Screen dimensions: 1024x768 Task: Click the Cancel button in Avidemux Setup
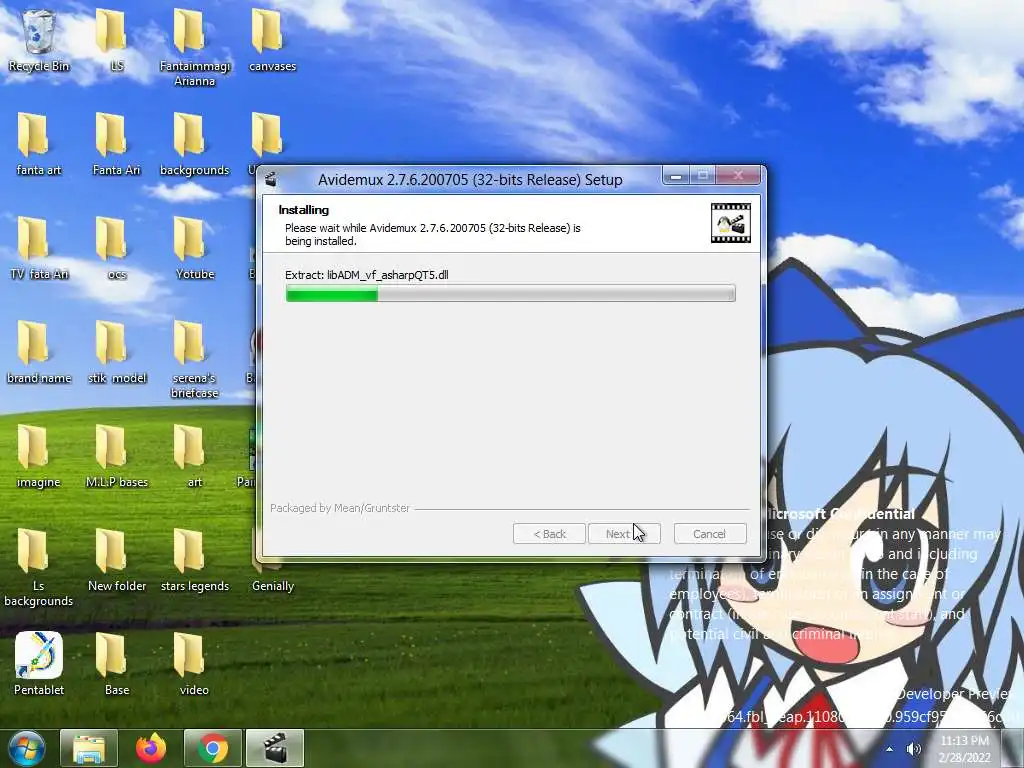(709, 534)
